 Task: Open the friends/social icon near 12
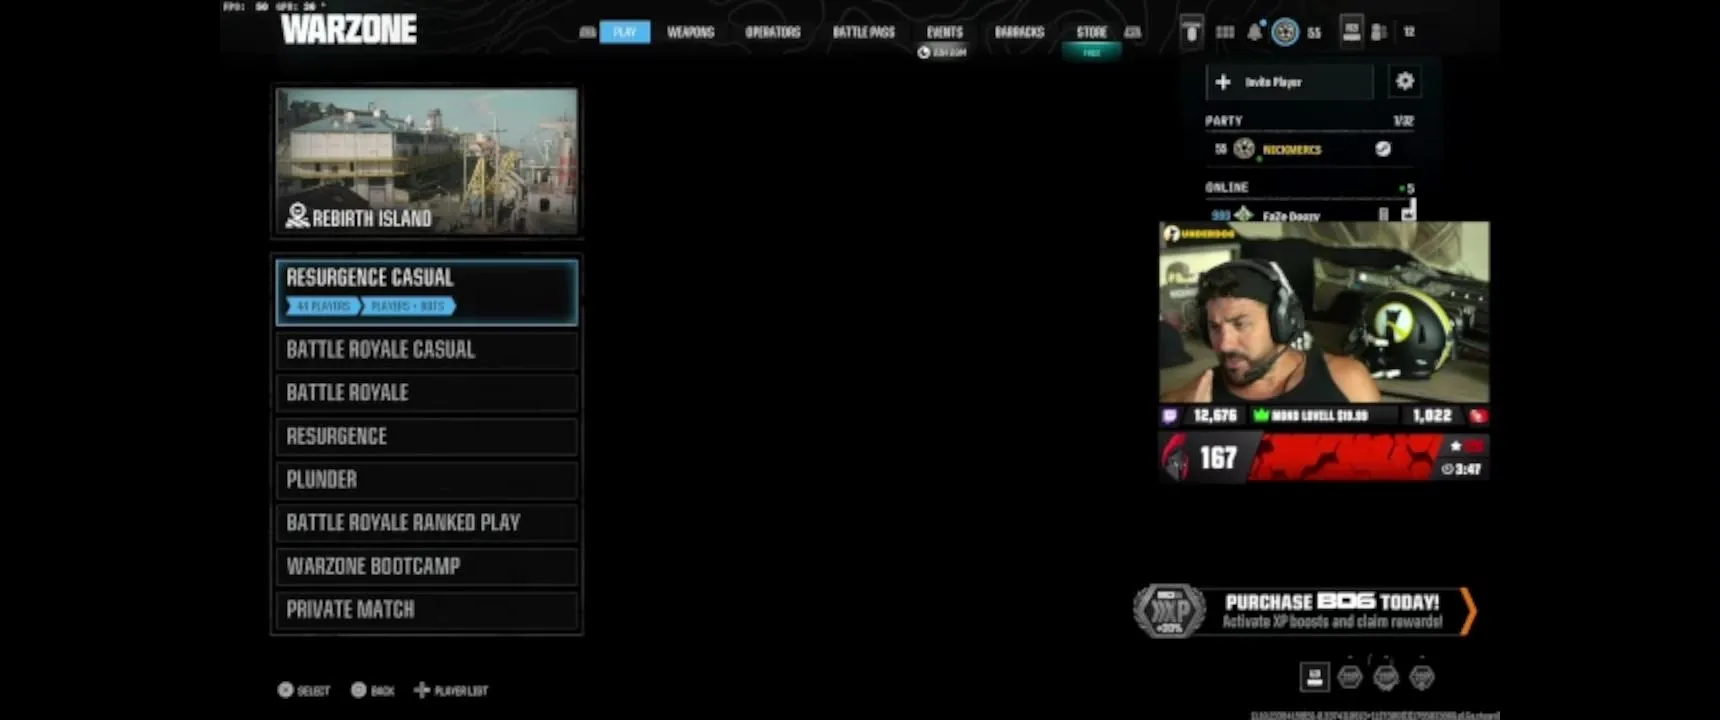pyautogui.click(x=1379, y=32)
